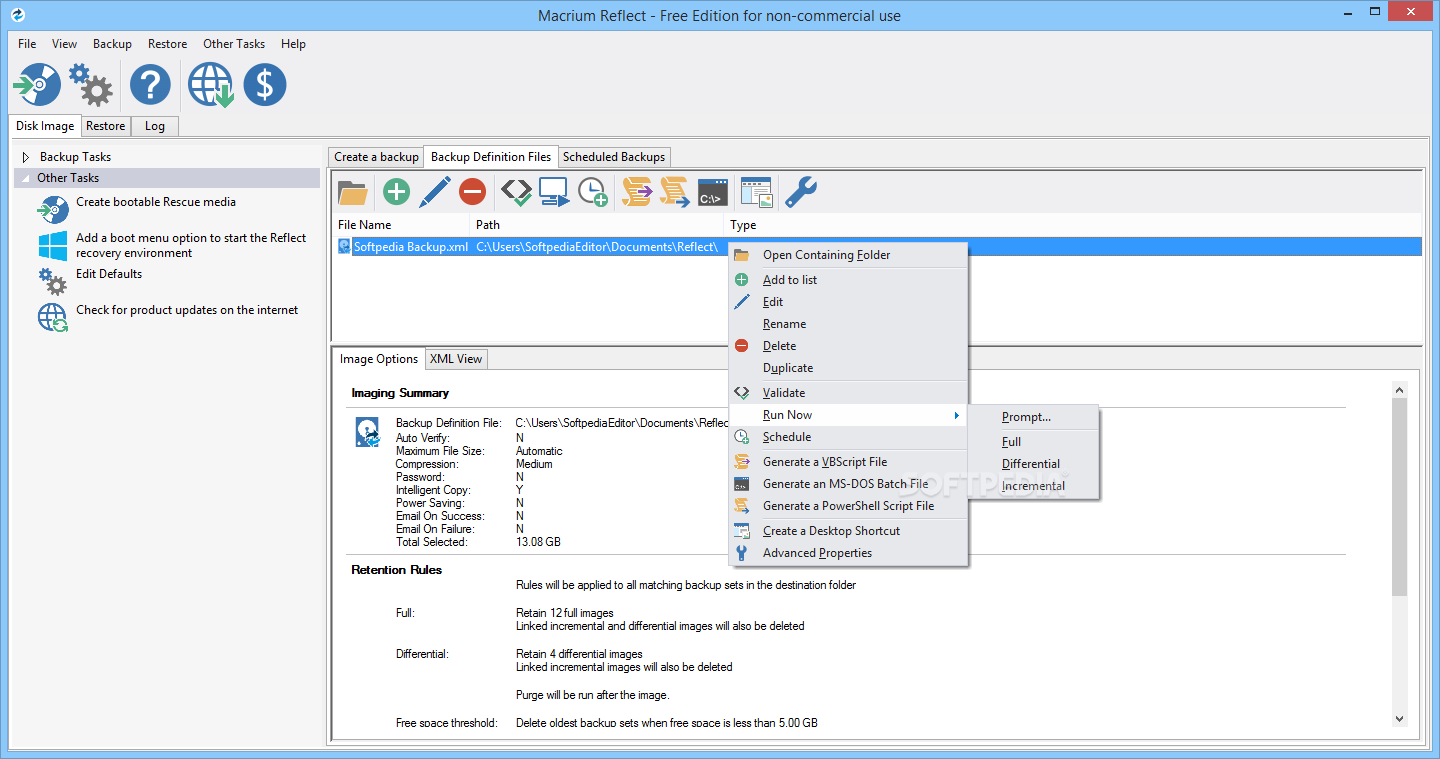
Task: Click the Windows logo boot menu icon
Action: click(52, 246)
